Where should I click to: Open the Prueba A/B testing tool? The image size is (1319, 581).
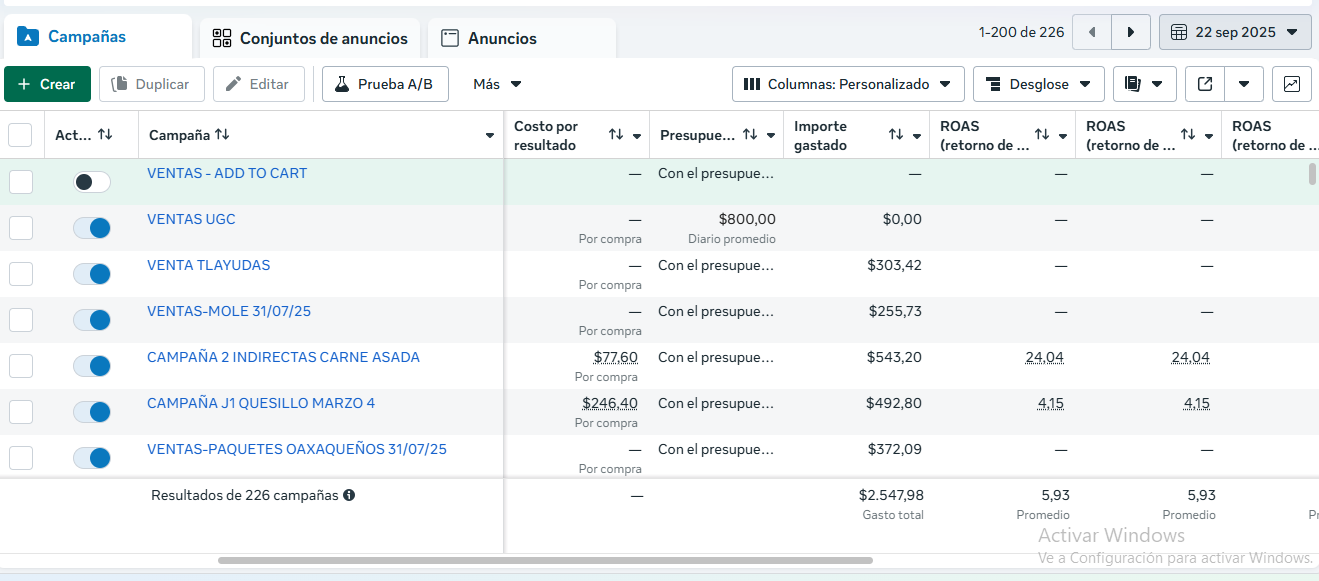[385, 84]
